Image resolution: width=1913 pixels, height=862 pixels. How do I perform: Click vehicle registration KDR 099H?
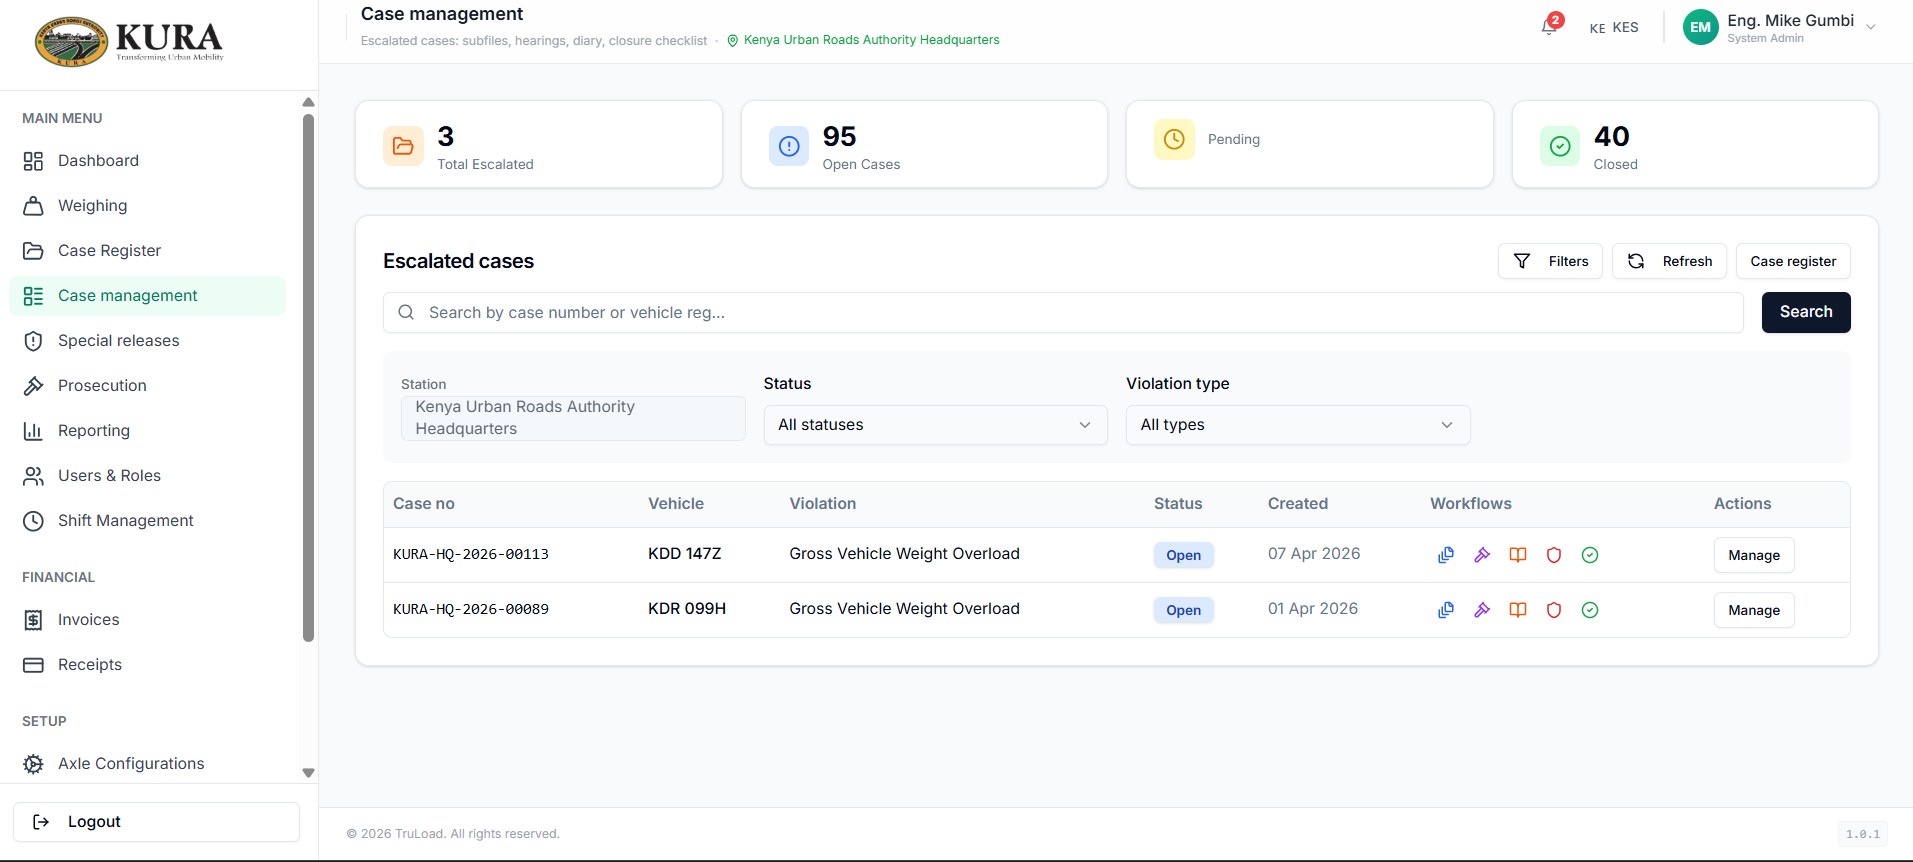click(687, 609)
